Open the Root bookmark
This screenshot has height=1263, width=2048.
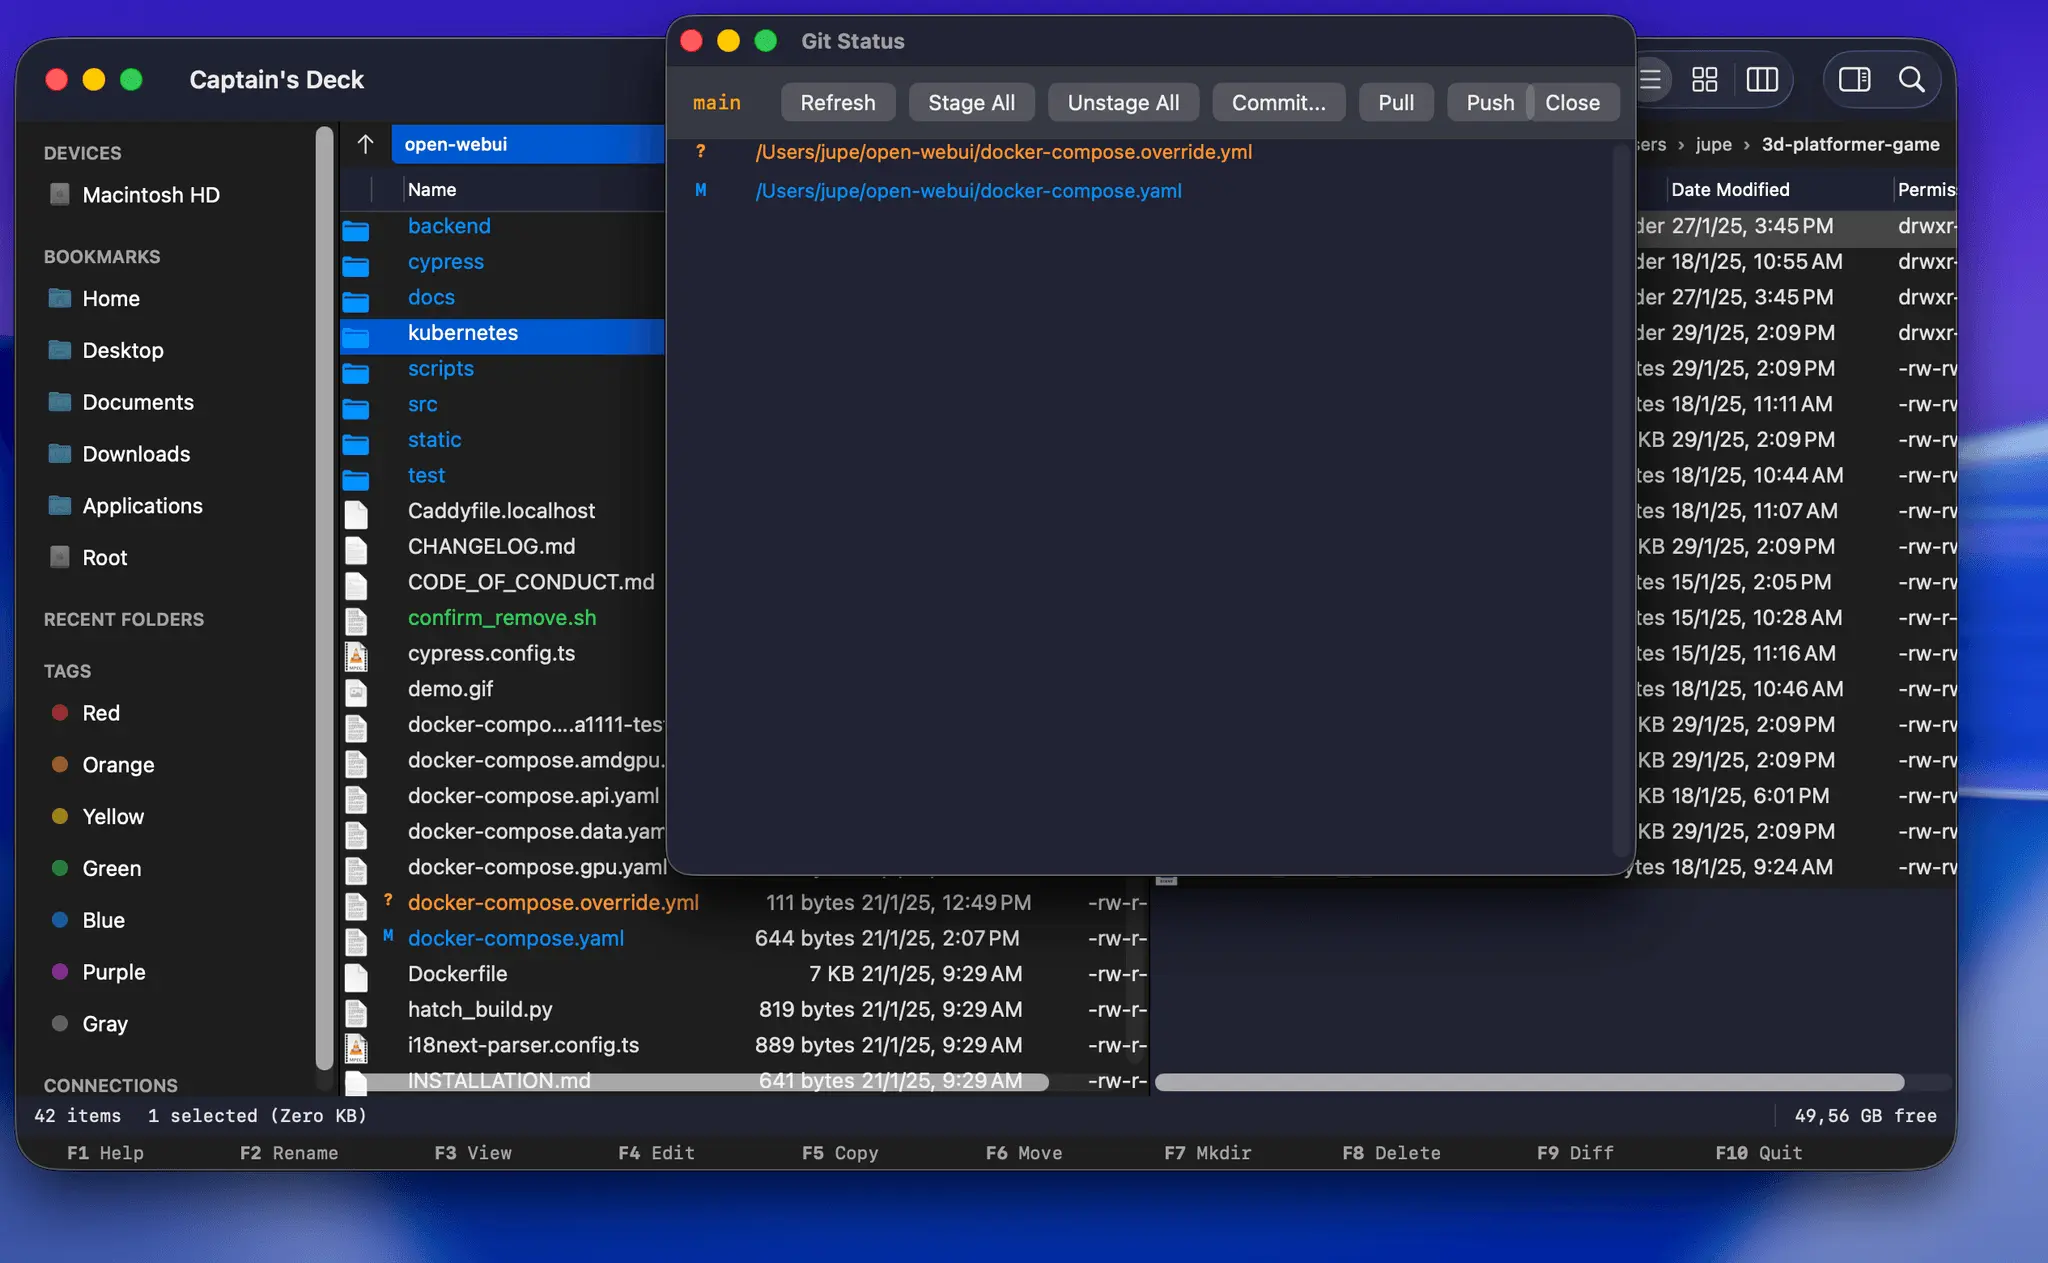point(104,558)
